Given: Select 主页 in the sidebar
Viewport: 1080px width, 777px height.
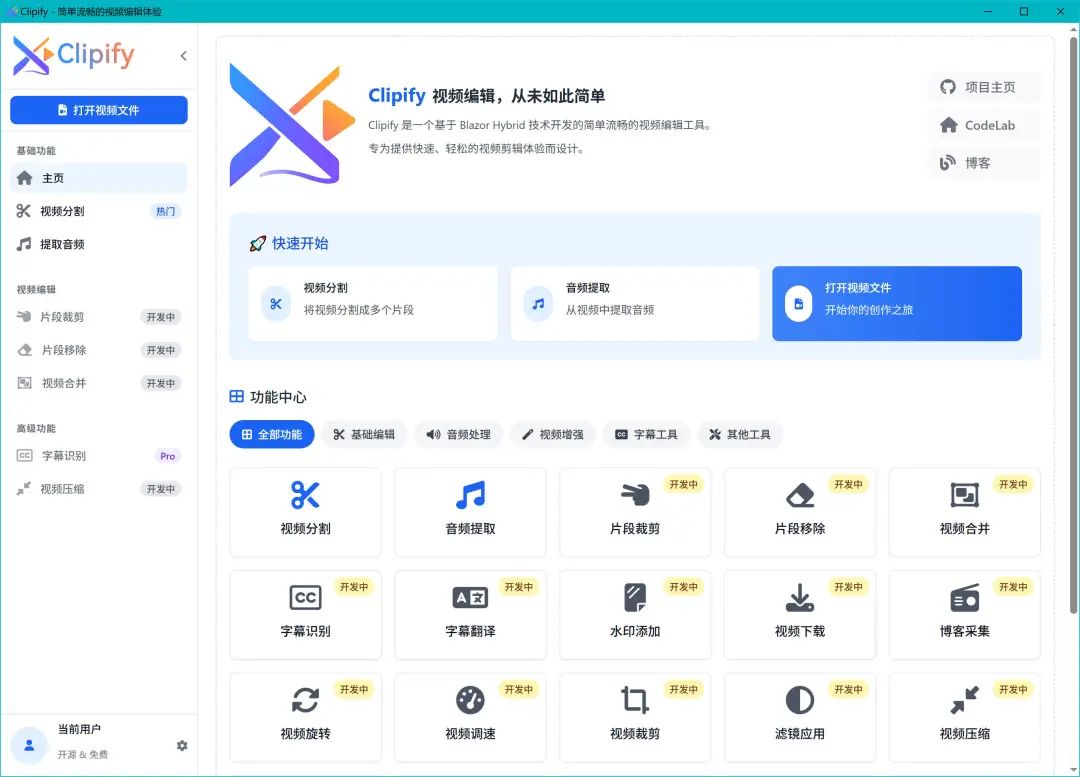Looking at the screenshot, I should pos(98,178).
